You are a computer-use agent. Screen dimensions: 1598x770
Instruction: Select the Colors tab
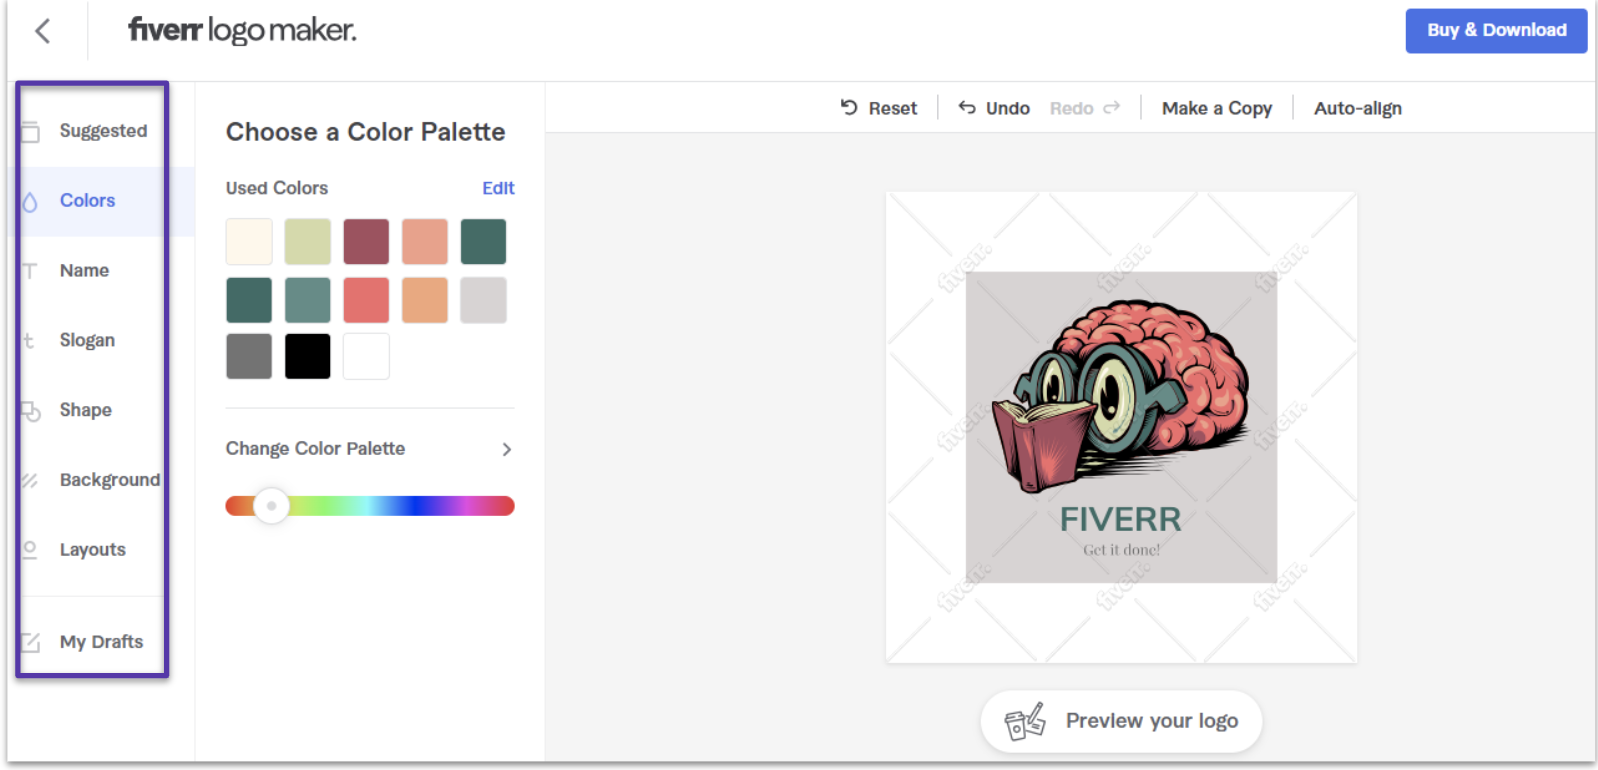pos(87,201)
